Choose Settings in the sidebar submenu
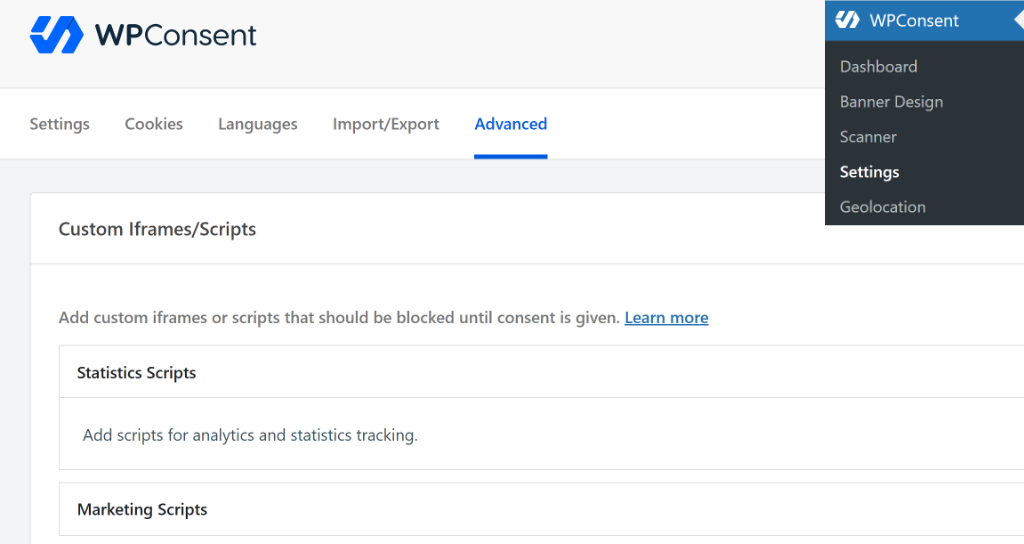The width and height of the screenshot is (1024, 544). tap(869, 172)
